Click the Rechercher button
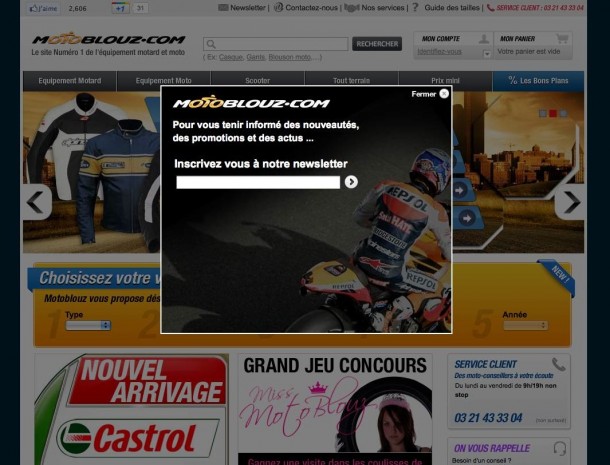The image size is (610, 465). click(377, 44)
